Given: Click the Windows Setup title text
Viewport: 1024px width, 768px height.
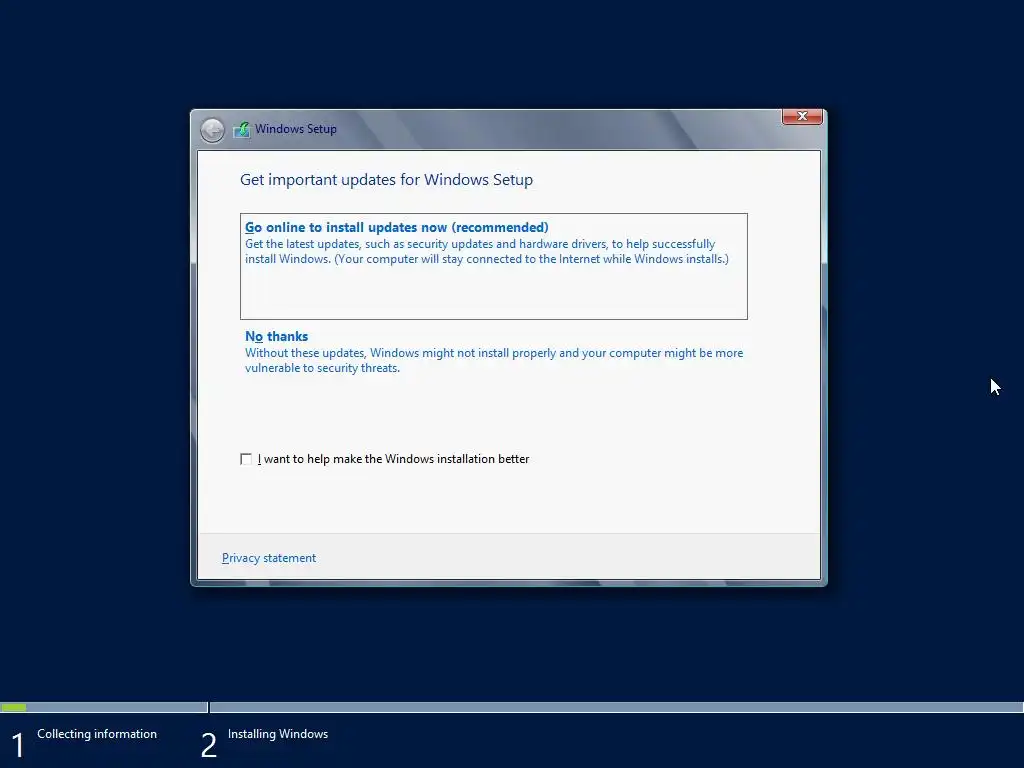Looking at the screenshot, I should point(296,129).
